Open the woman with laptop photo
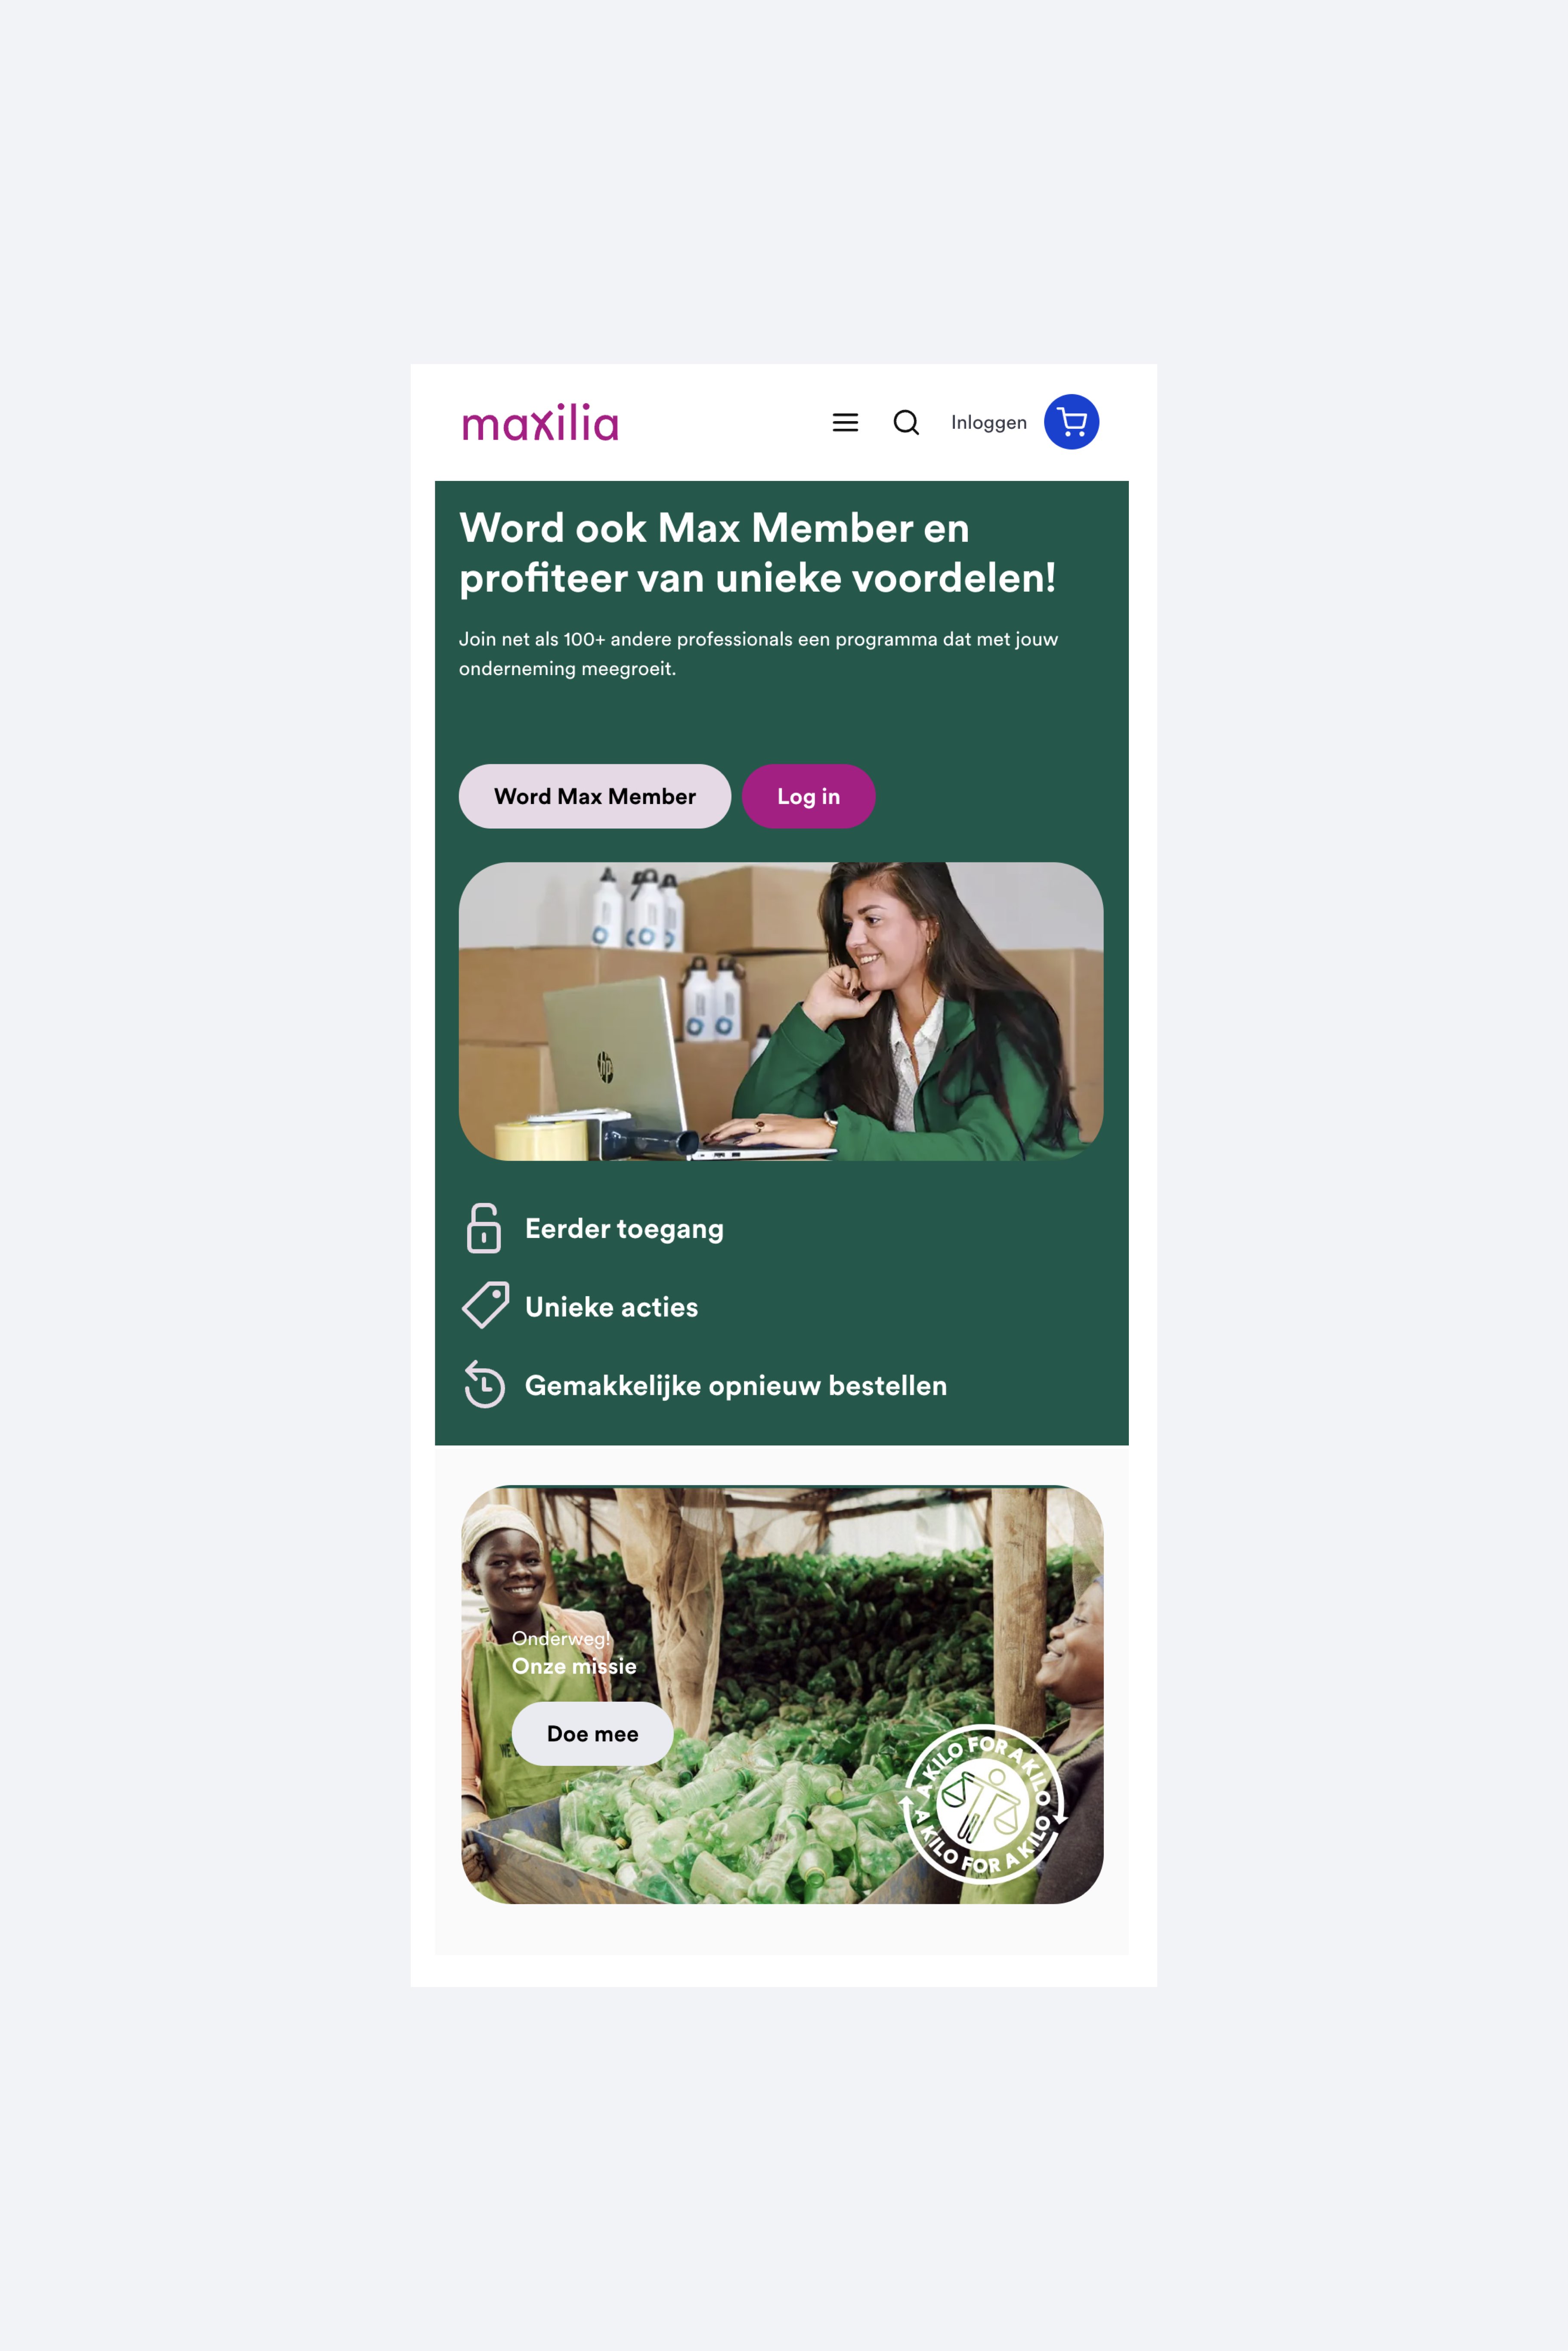Viewport: 1568px width, 2351px height. point(781,1011)
